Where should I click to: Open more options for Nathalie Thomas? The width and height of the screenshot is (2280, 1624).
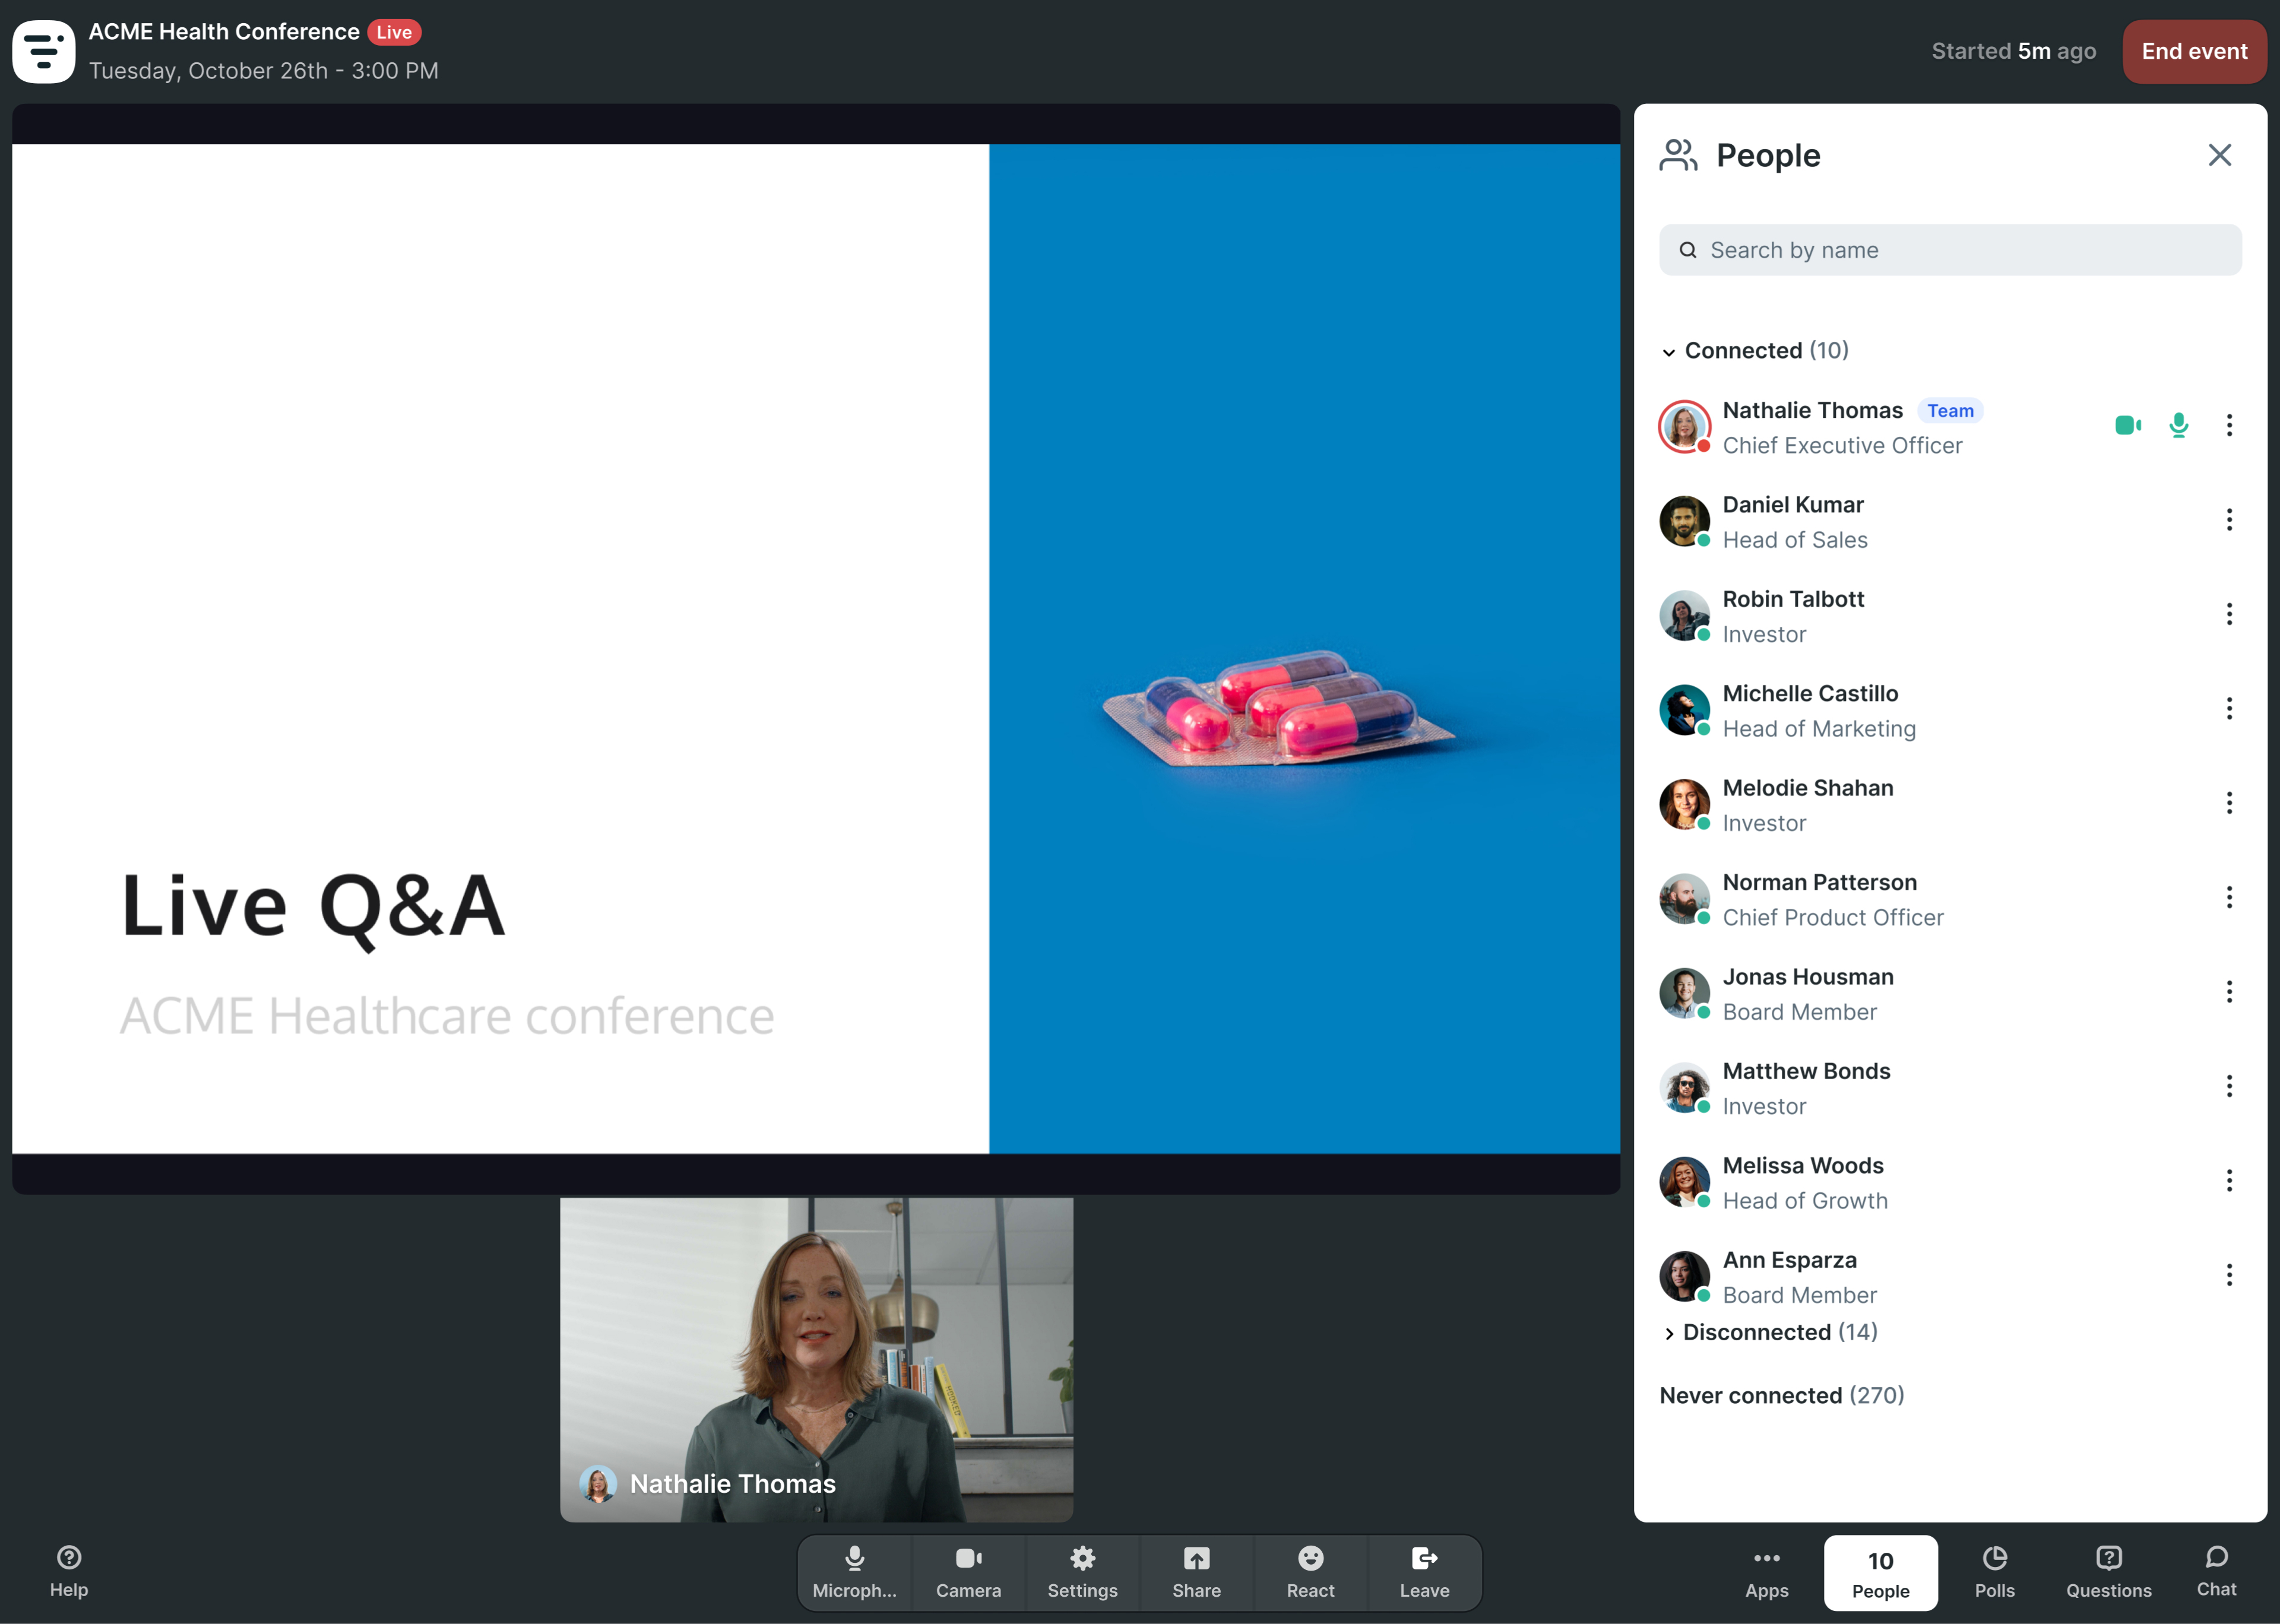pyautogui.click(x=2229, y=425)
